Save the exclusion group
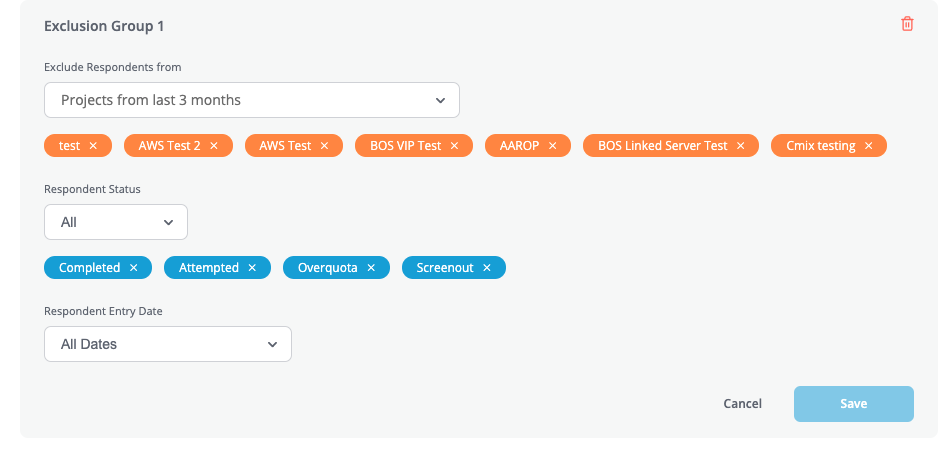 (853, 404)
